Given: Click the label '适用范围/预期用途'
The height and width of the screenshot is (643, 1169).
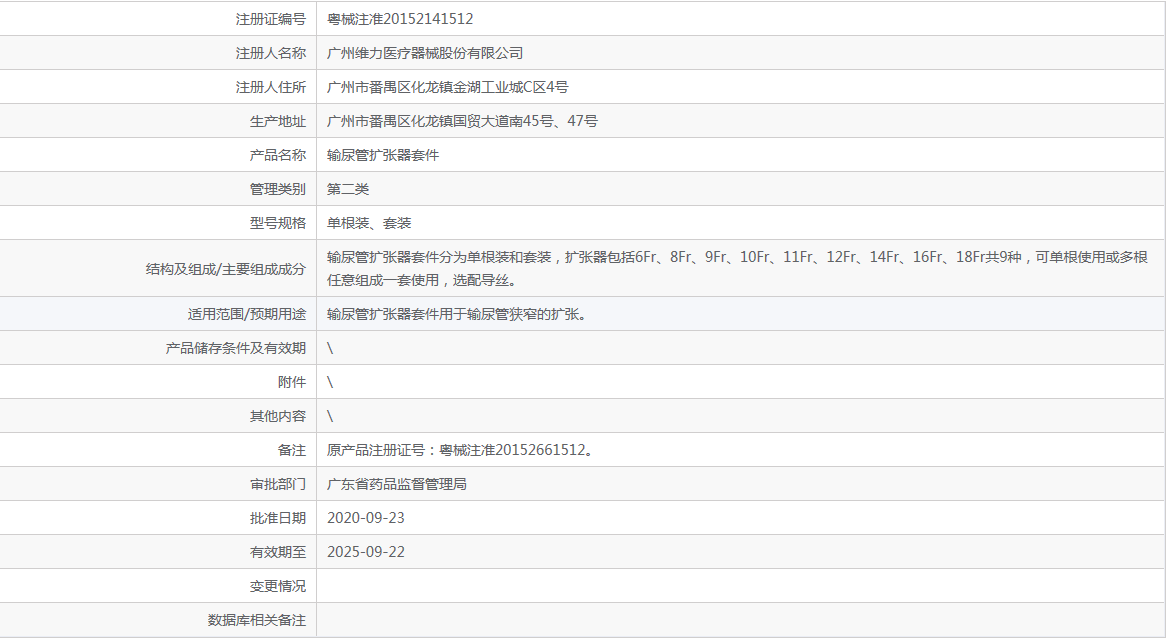Looking at the screenshot, I should [x=247, y=315].
